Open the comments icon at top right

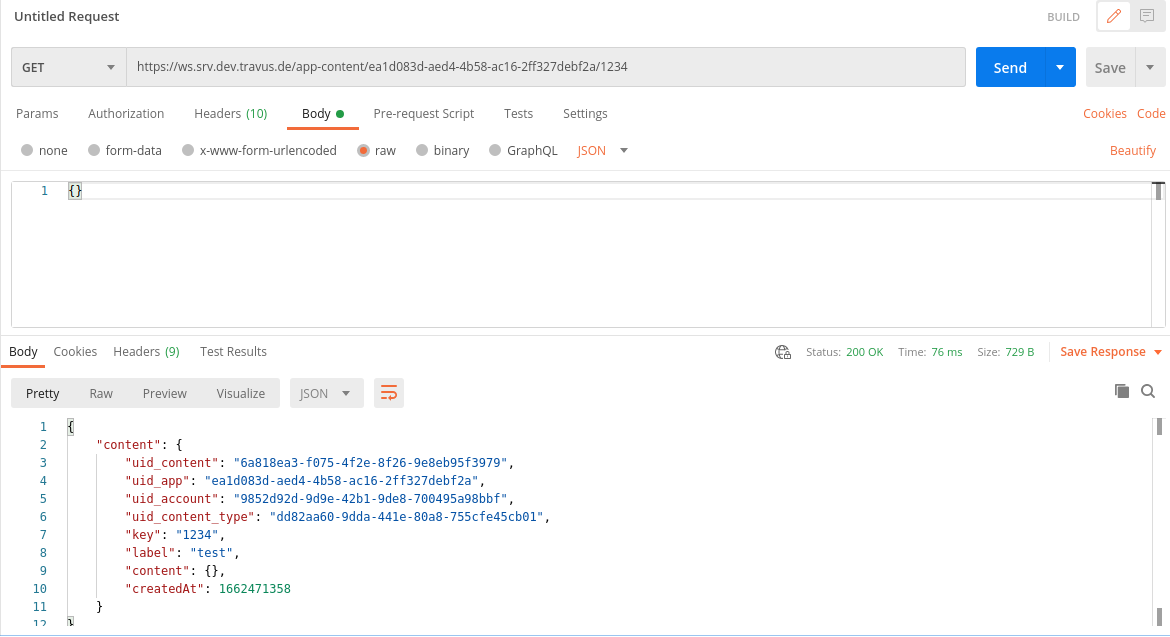(x=1147, y=16)
